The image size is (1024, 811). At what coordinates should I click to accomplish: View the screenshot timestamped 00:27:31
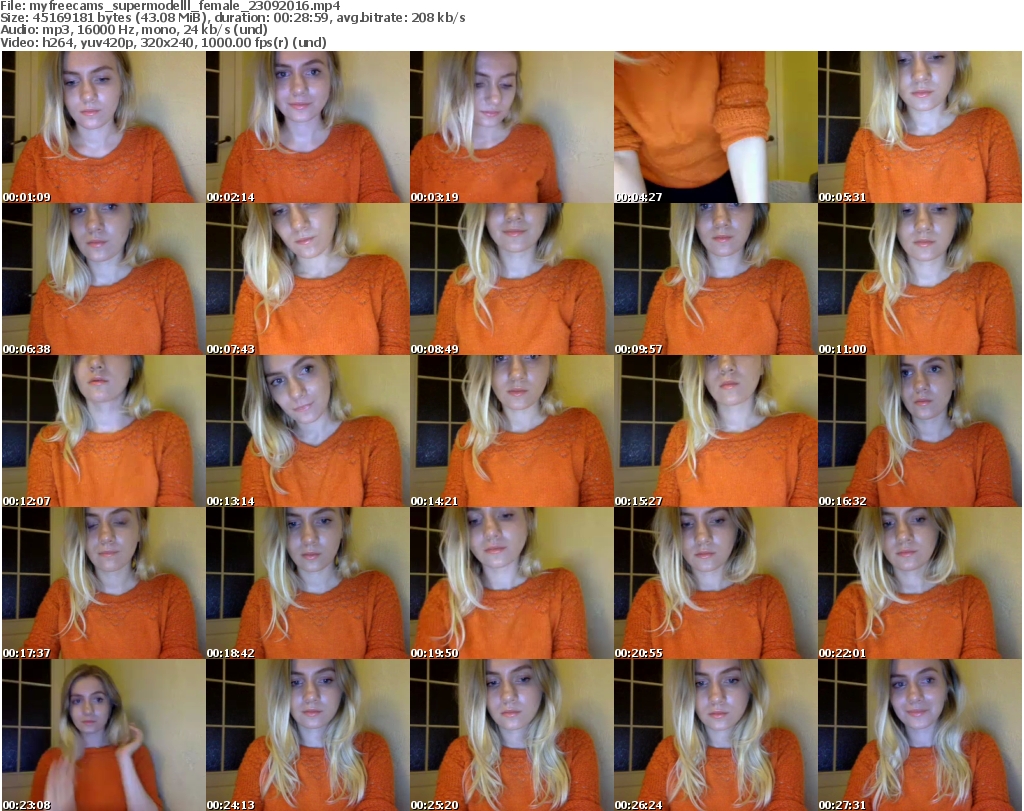[x=920, y=735]
